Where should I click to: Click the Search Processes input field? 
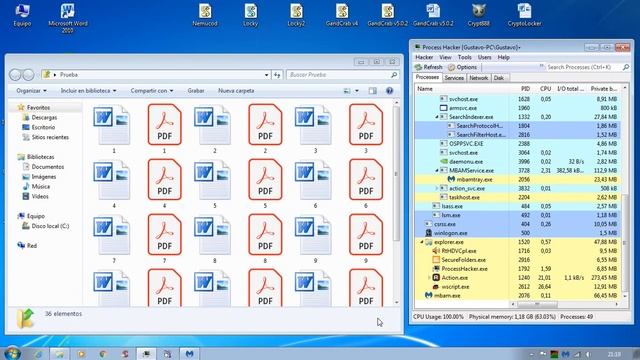583,67
